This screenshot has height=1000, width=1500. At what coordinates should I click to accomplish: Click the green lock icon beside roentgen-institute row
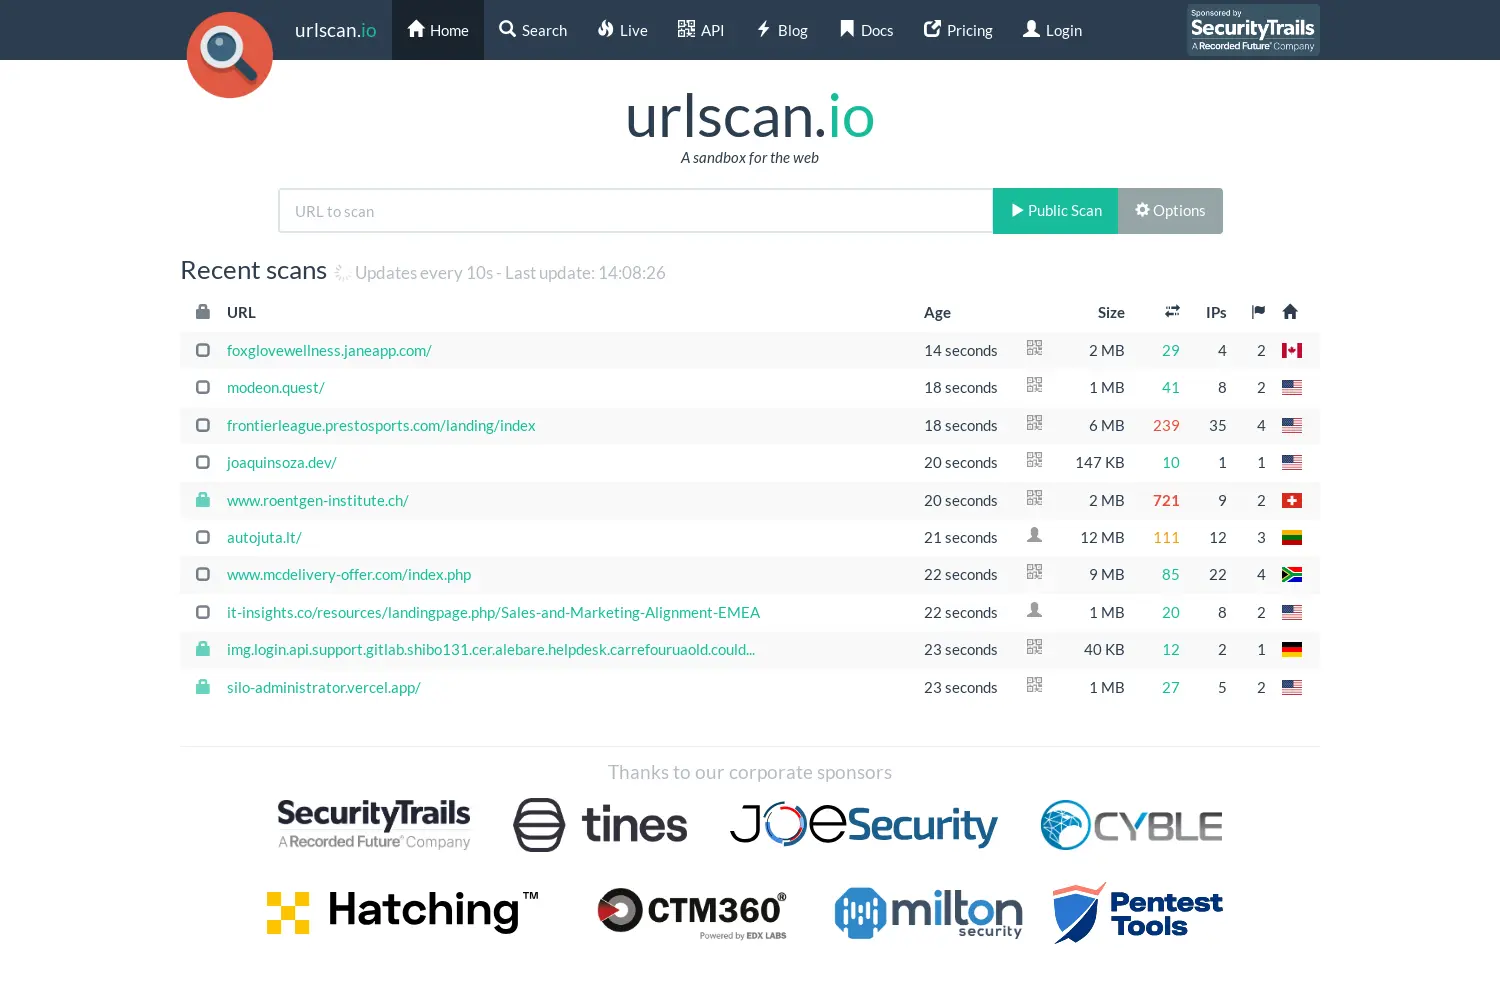(x=203, y=499)
